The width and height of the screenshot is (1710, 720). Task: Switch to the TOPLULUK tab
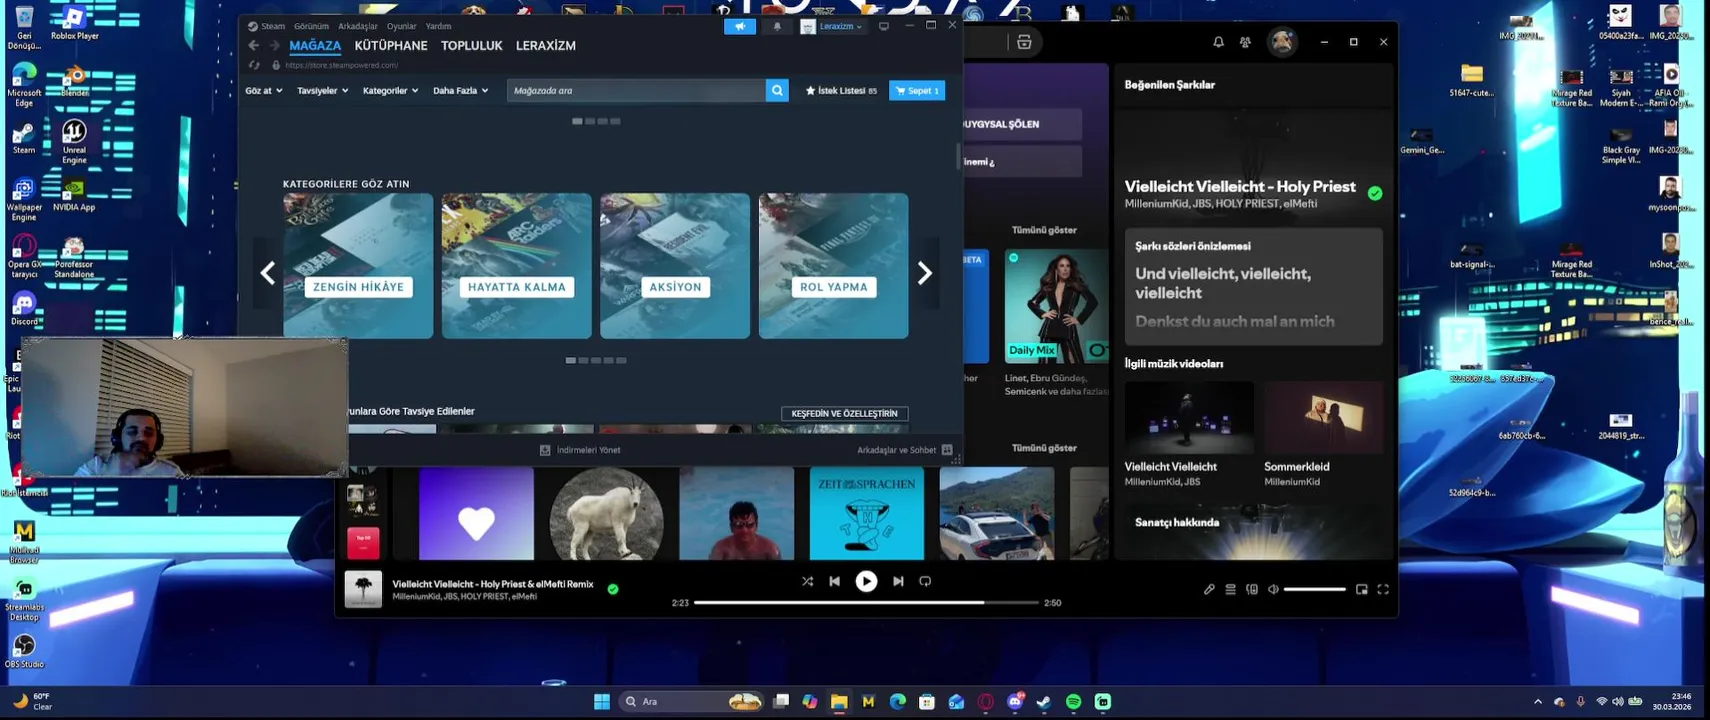[472, 46]
